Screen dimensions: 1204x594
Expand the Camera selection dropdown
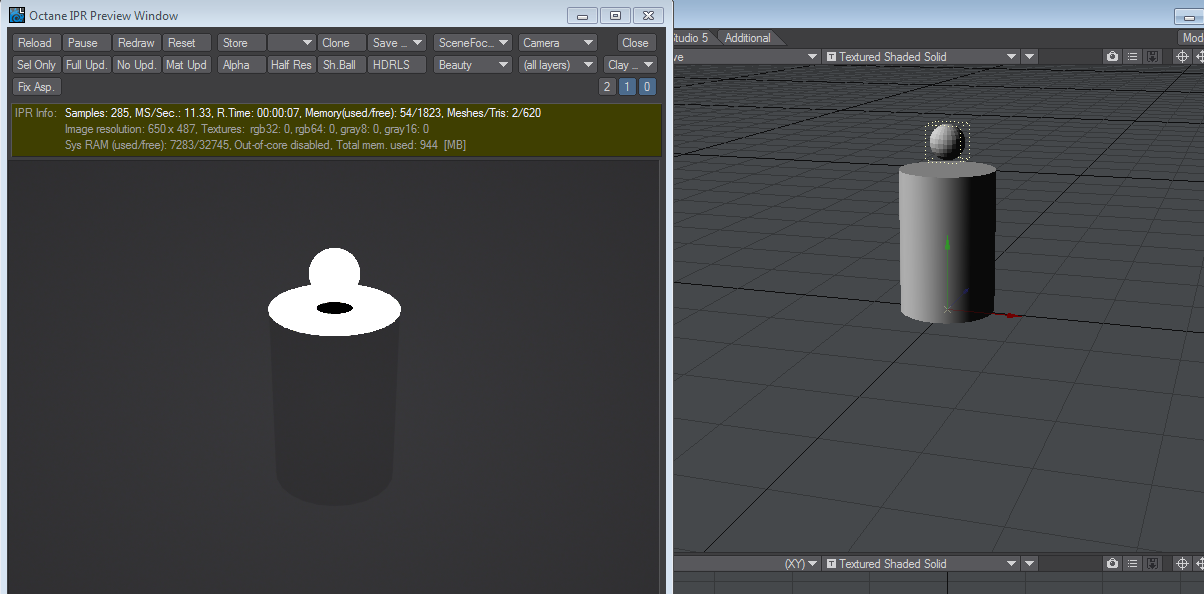[557, 43]
